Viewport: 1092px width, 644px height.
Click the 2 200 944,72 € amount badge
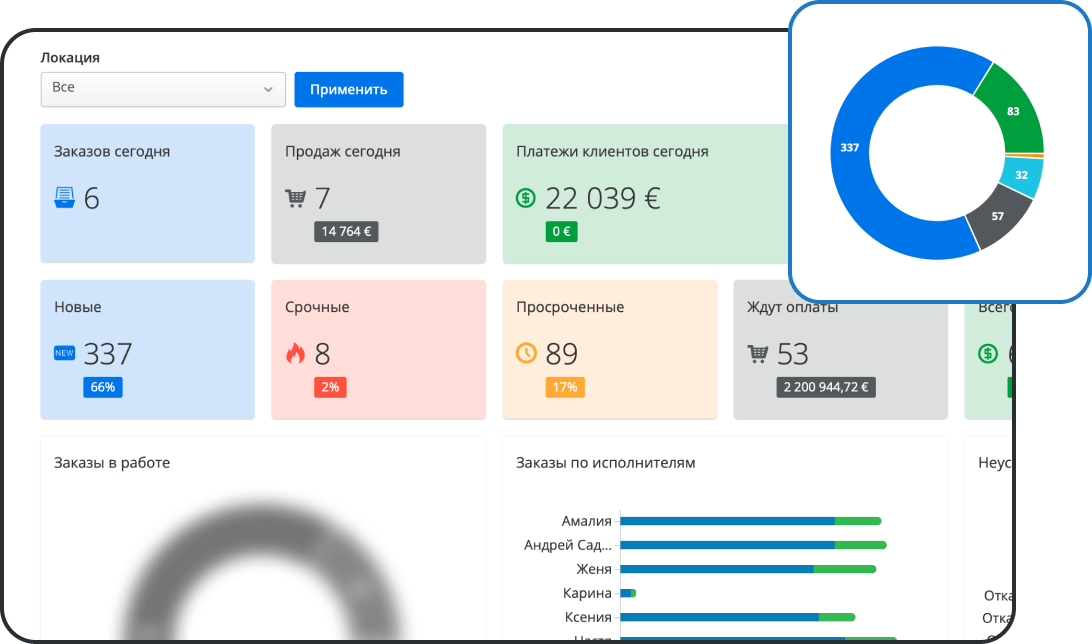tap(827, 387)
